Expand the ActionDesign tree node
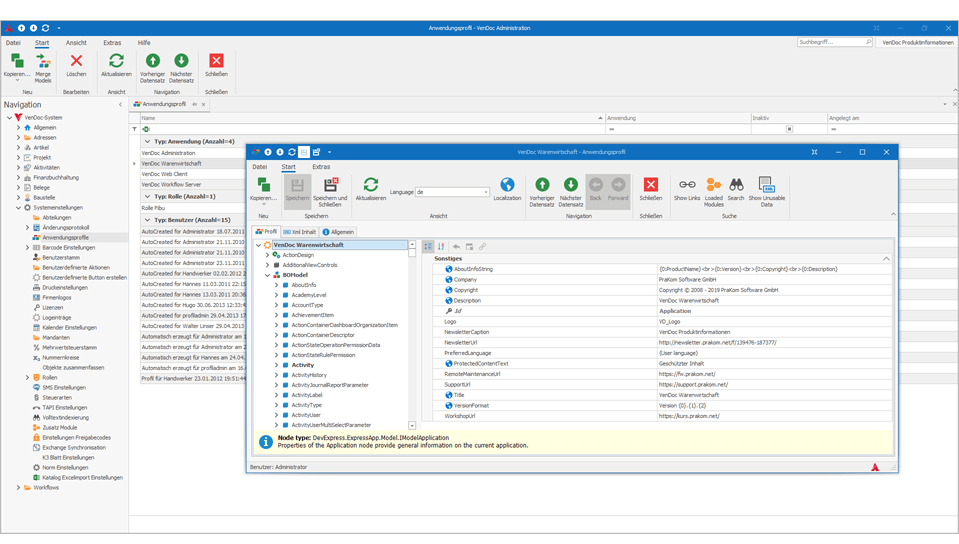Viewport: 959px width, 544px height. tap(267, 255)
